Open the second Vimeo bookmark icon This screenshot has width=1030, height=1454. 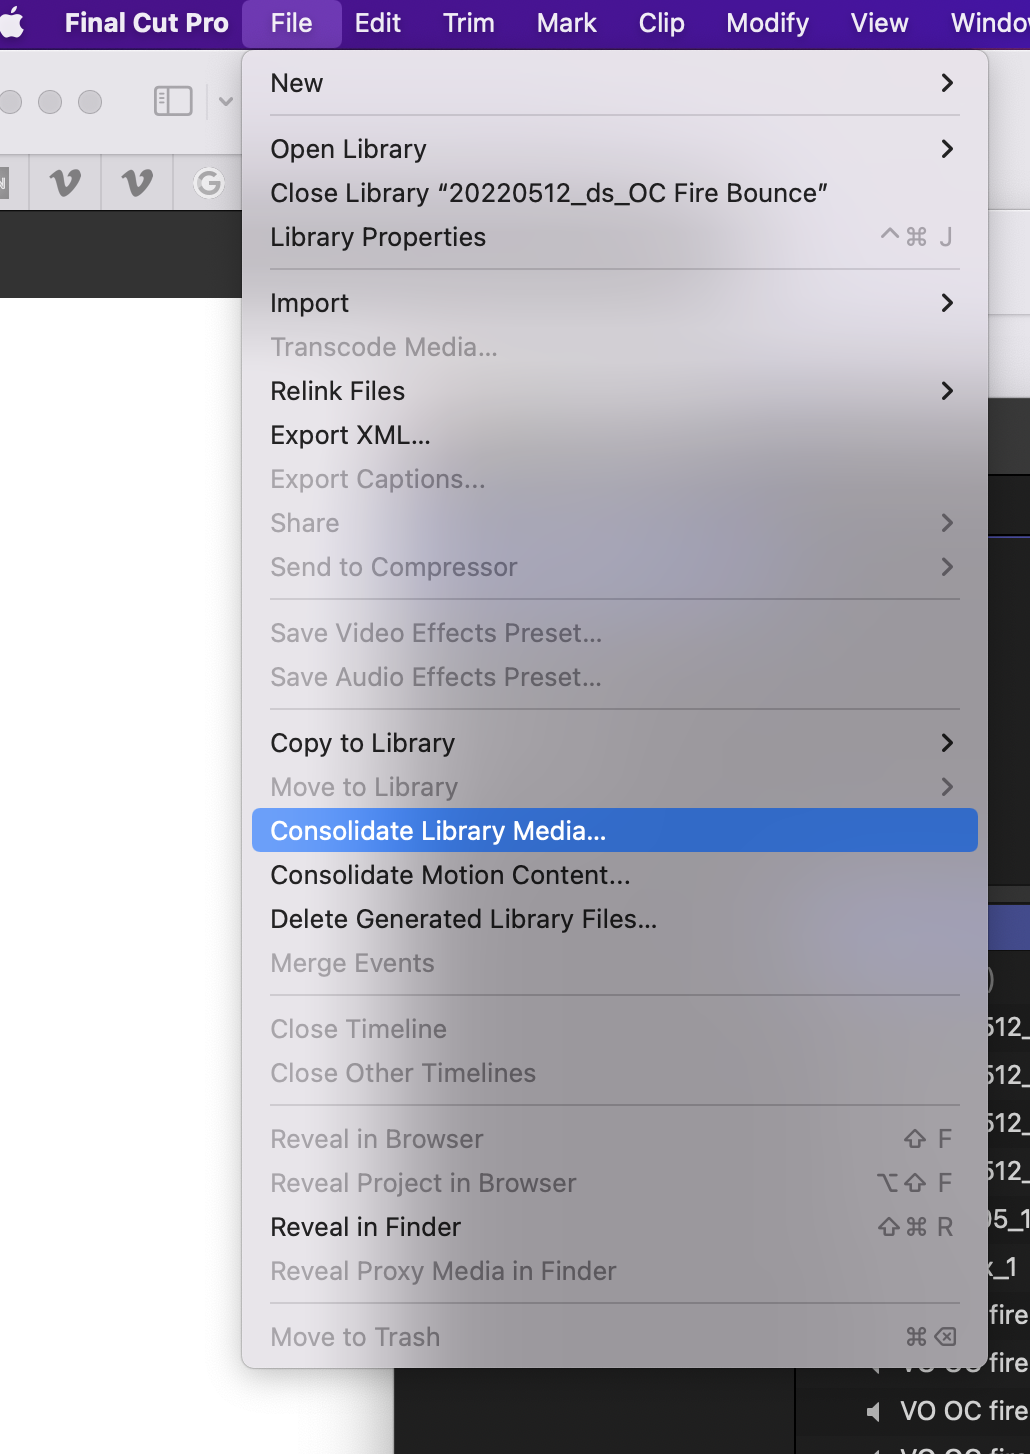(x=137, y=182)
